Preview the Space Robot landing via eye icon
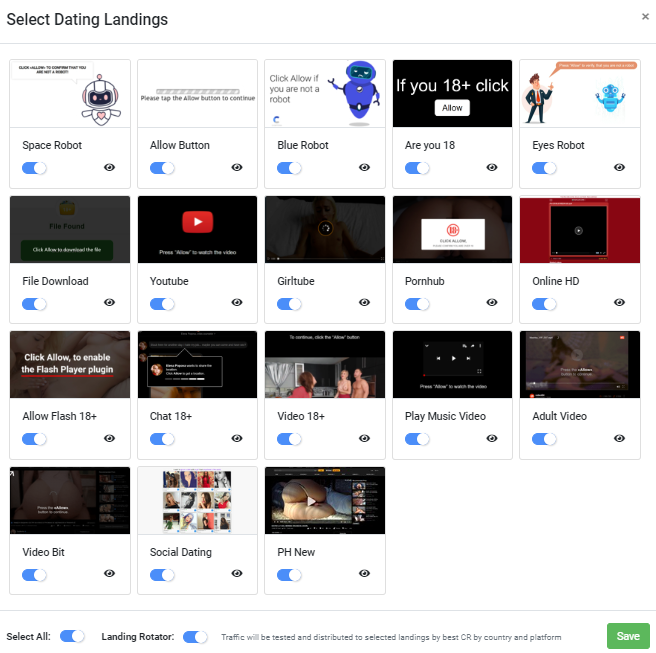The image size is (656, 653). point(109,168)
